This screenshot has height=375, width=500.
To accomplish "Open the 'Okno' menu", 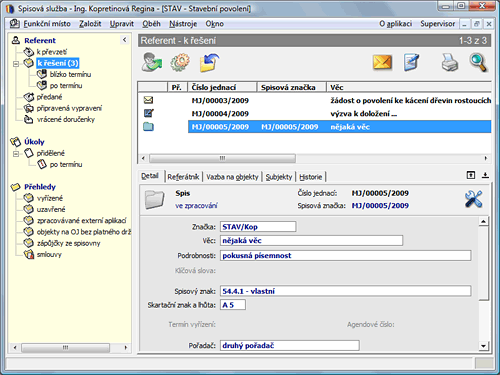I will tap(214, 24).
